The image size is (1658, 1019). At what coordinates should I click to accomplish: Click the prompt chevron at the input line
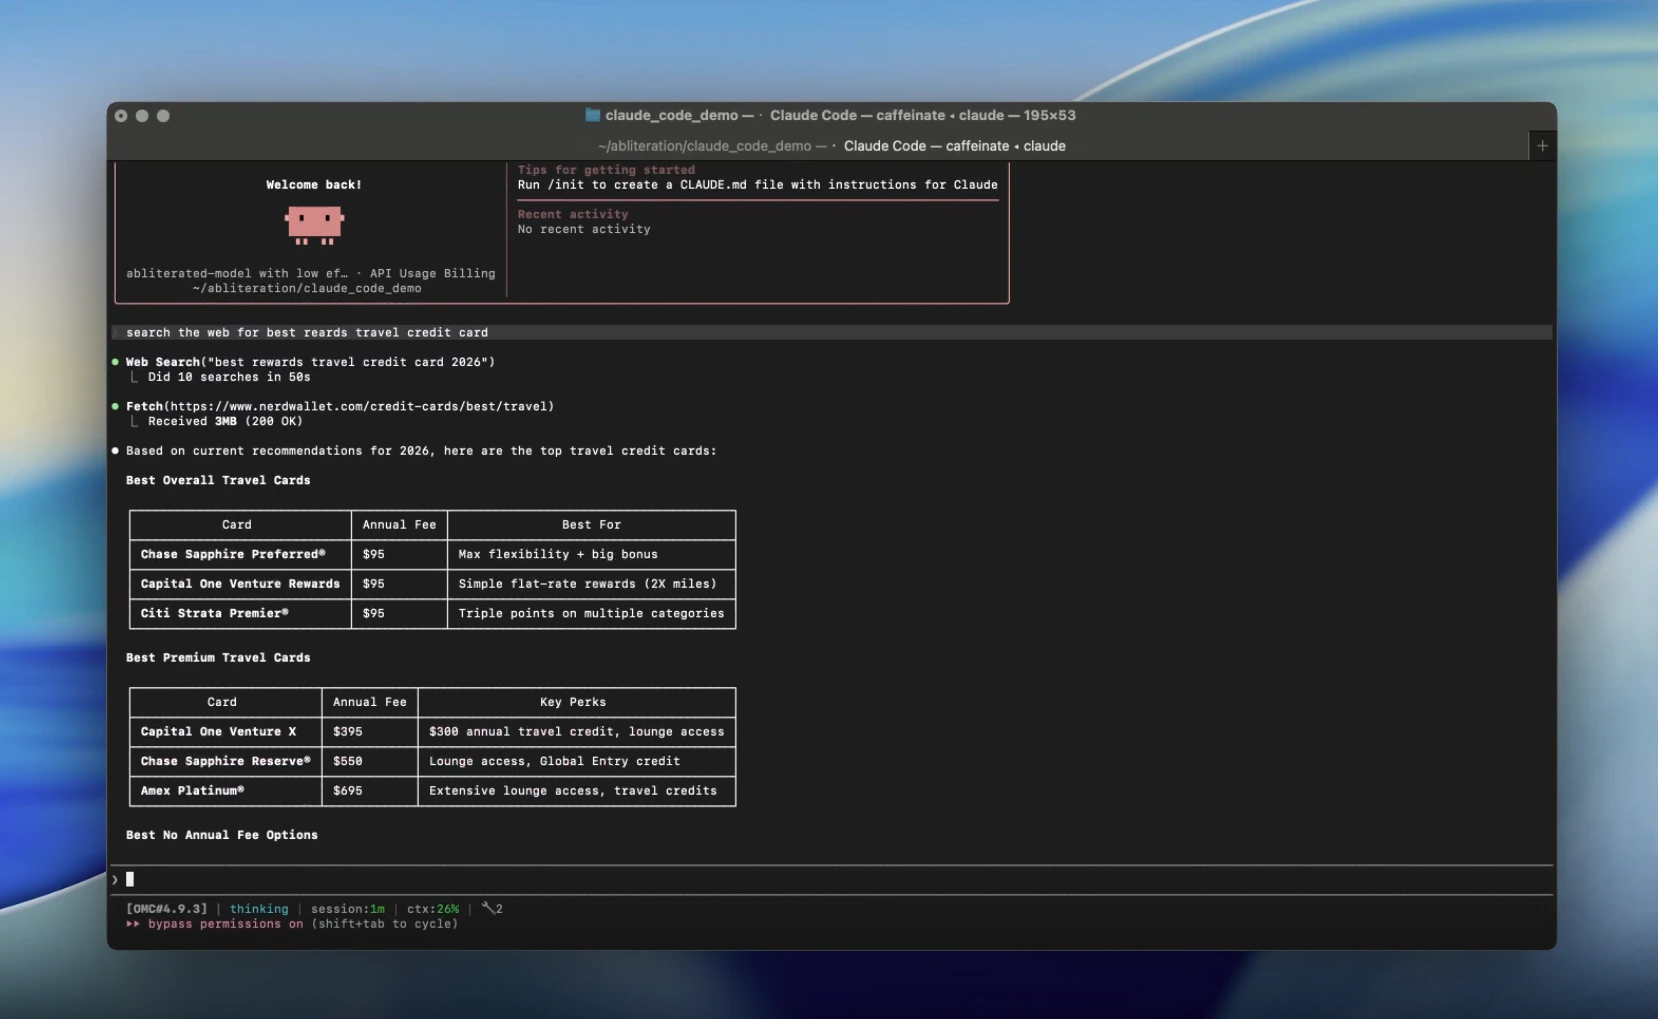[x=115, y=880]
